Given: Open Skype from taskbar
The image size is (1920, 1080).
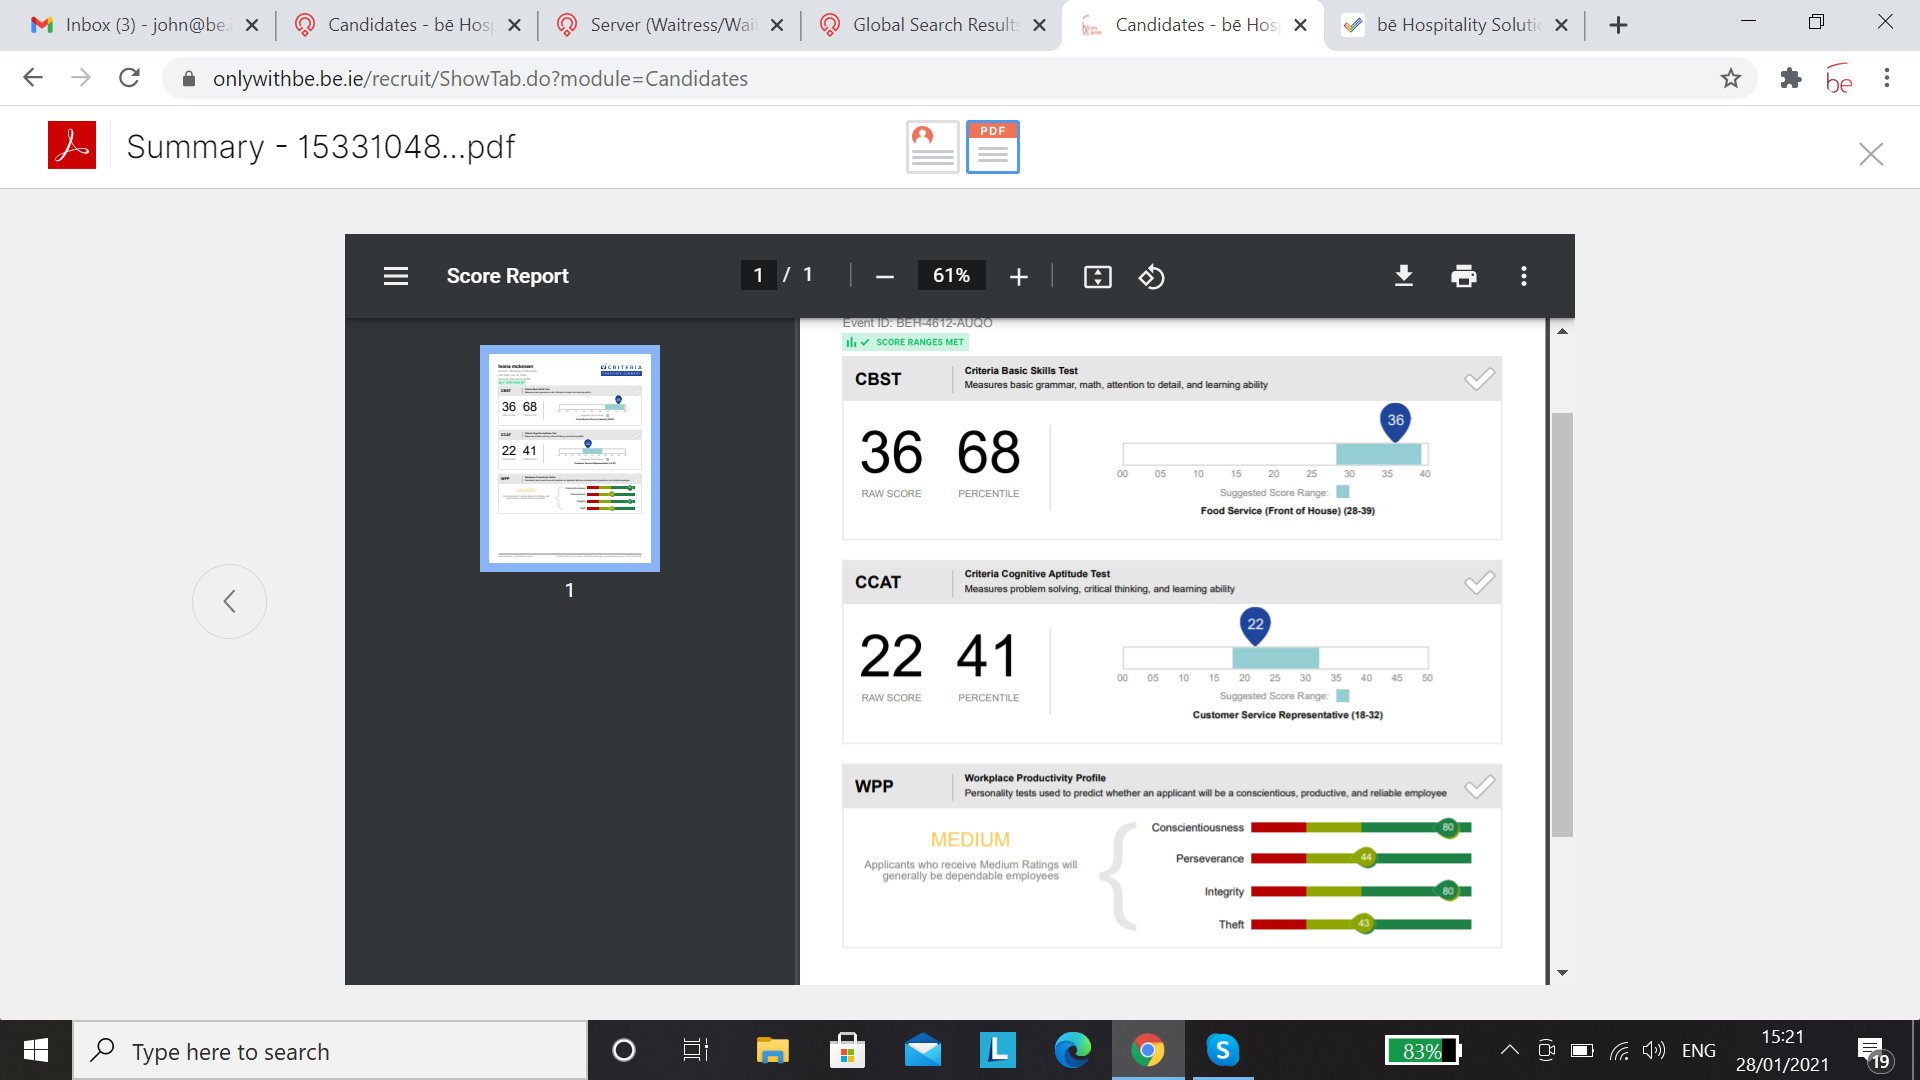Looking at the screenshot, I should tap(1222, 1050).
